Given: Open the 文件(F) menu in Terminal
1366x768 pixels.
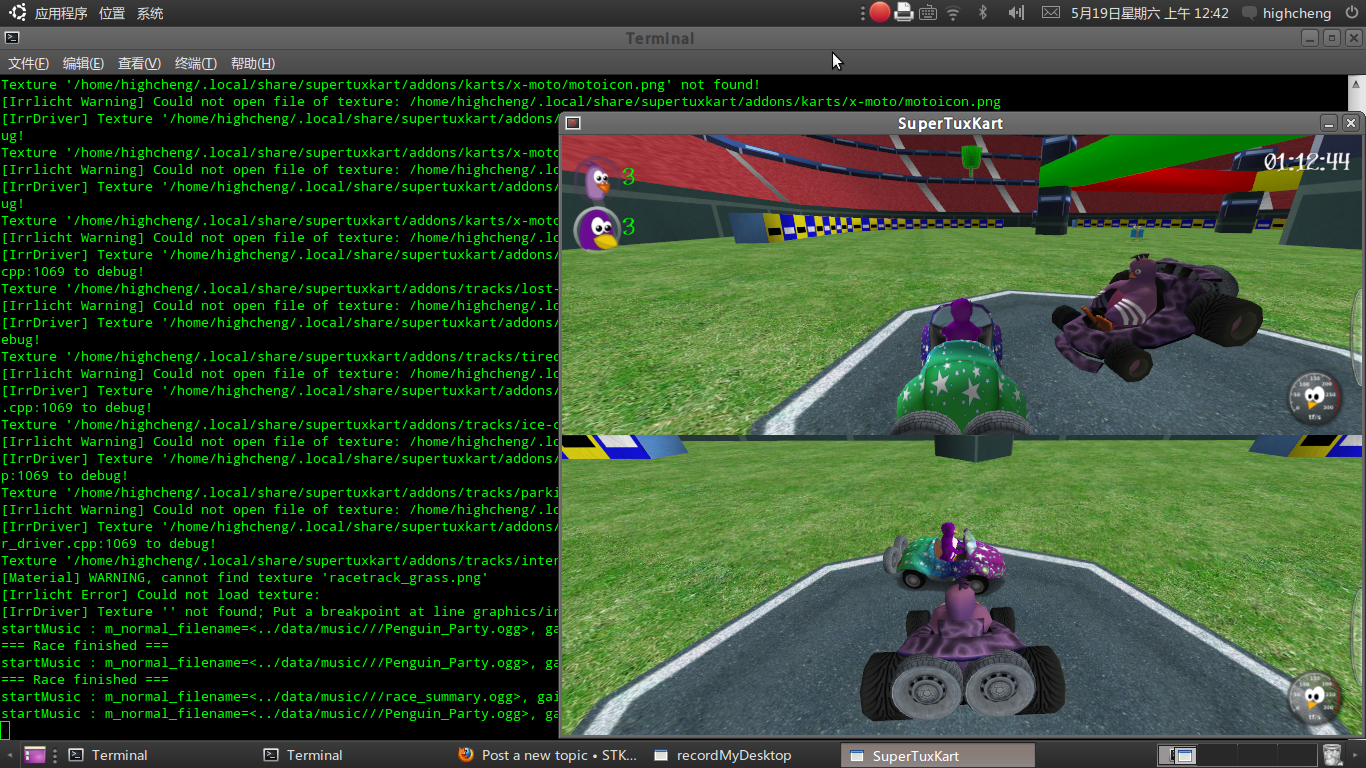Looking at the screenshot, I should (28, 63).
